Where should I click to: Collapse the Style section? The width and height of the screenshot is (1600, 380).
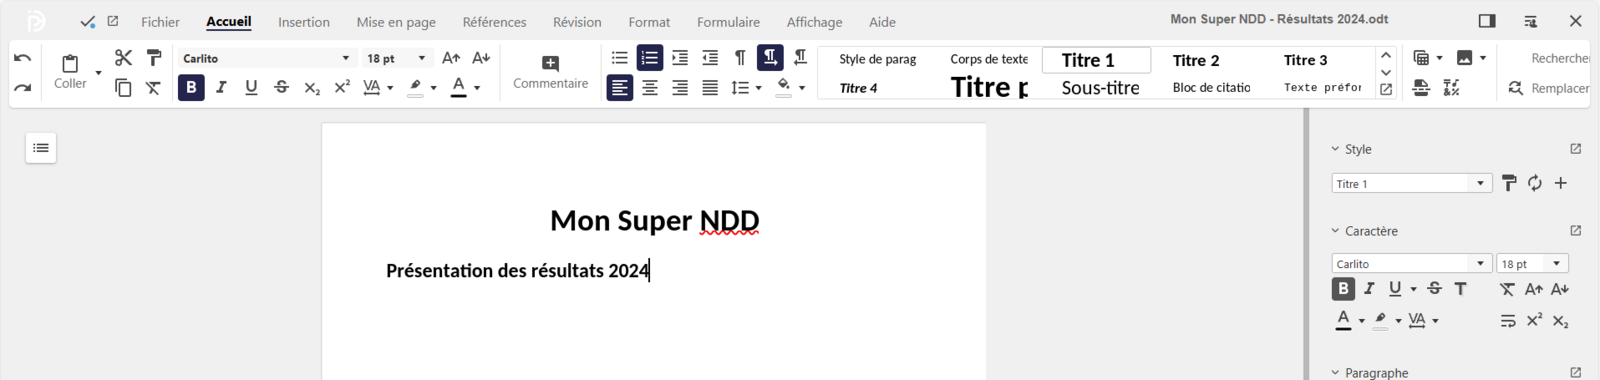click(1335, 149)
